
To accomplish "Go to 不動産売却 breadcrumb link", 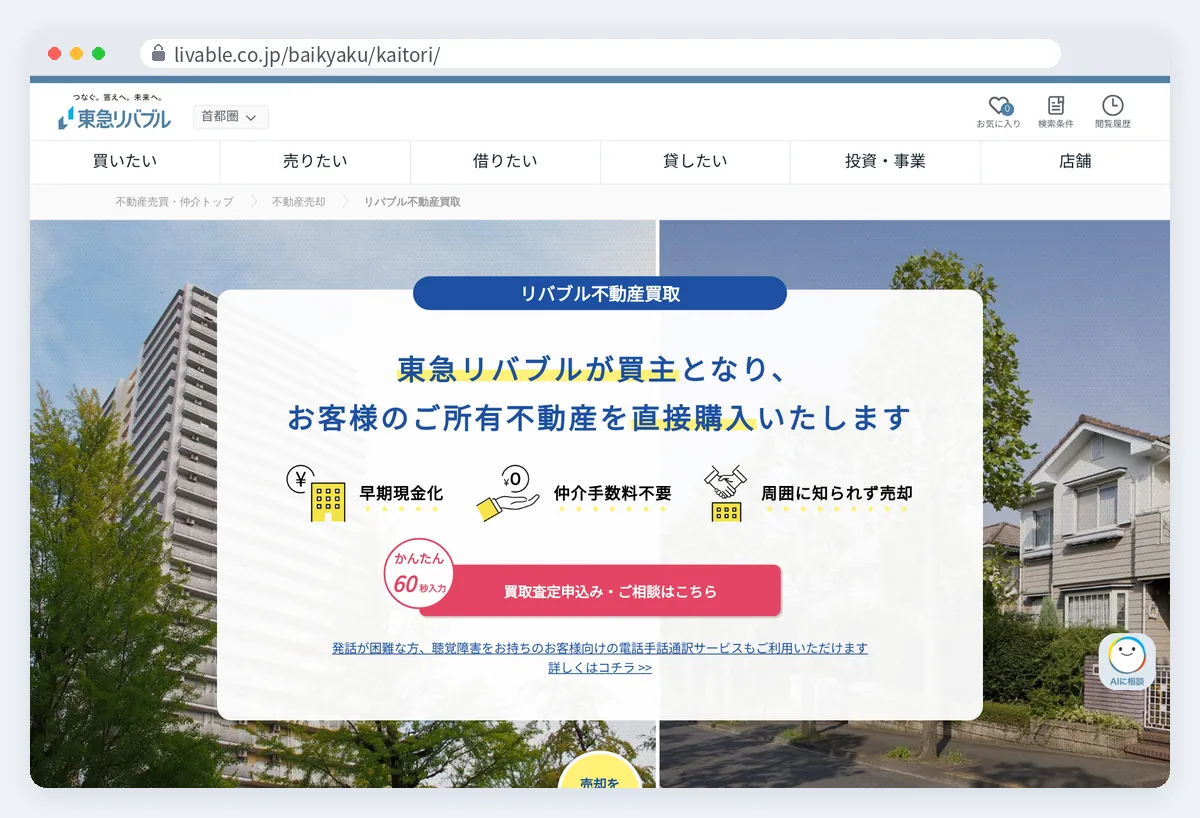I will tap(298, 202).
